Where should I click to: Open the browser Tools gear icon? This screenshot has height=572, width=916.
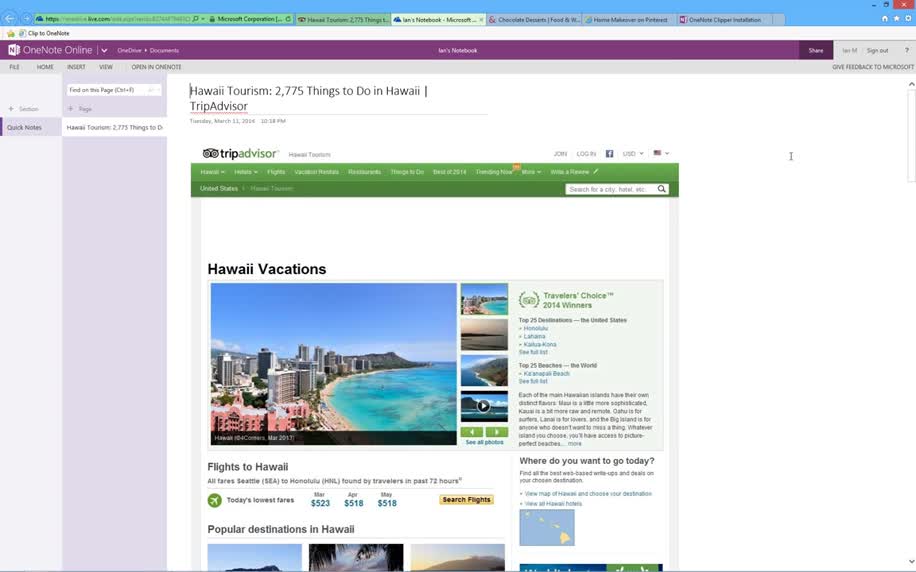[908, 19]
